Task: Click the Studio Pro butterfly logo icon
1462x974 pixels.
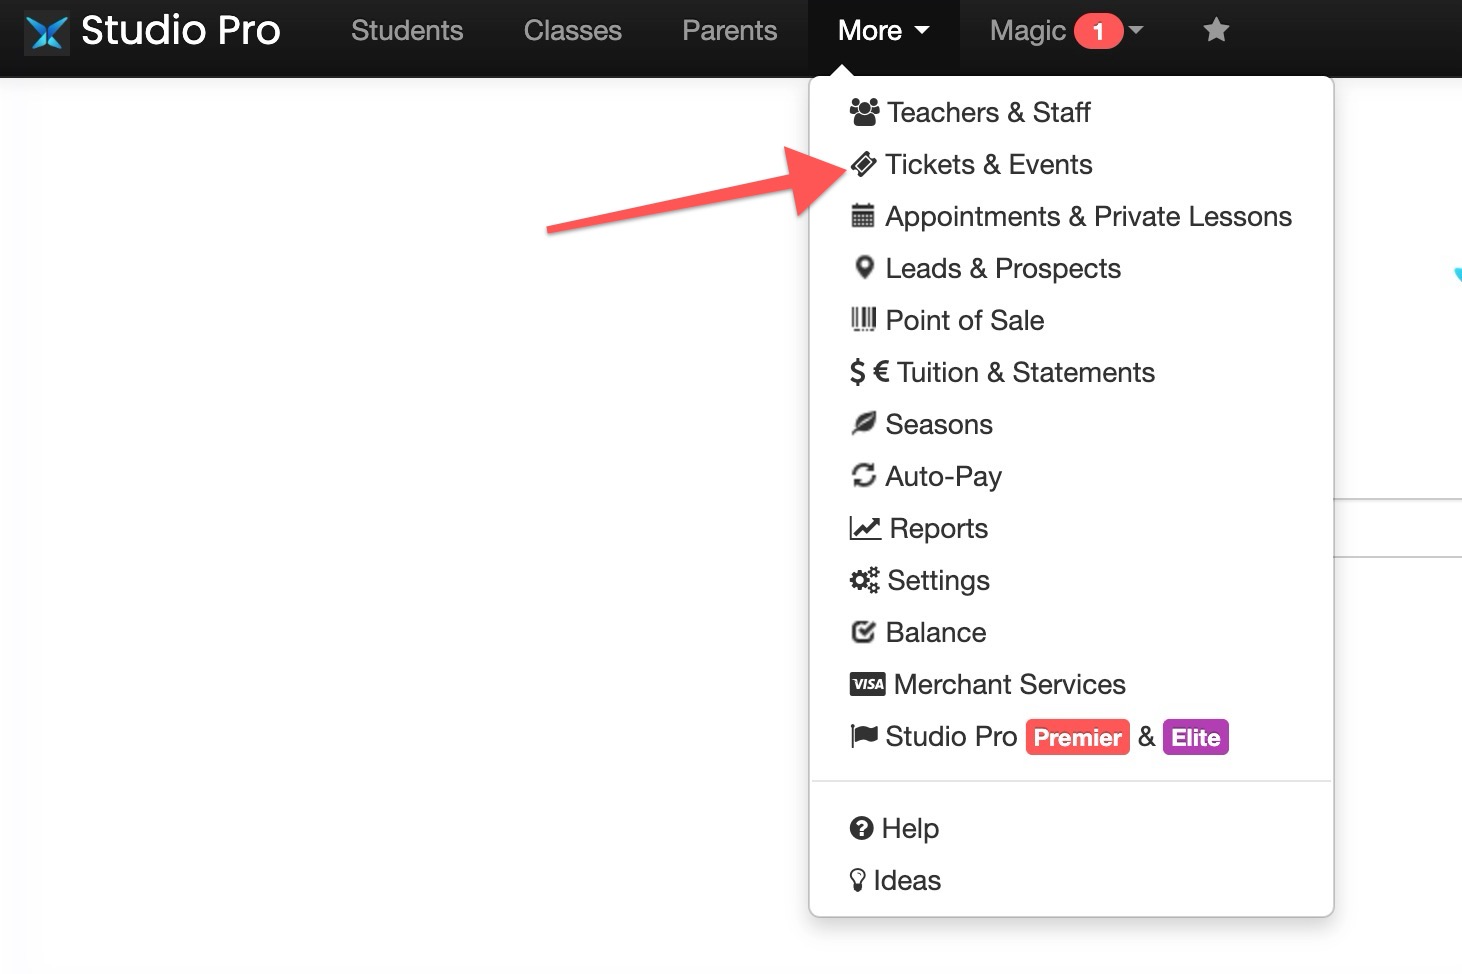Action: 46,31
